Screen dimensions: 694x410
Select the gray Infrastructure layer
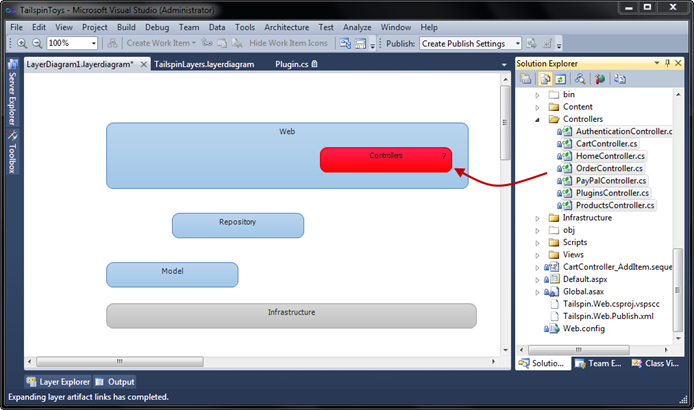tap(291, 316)
